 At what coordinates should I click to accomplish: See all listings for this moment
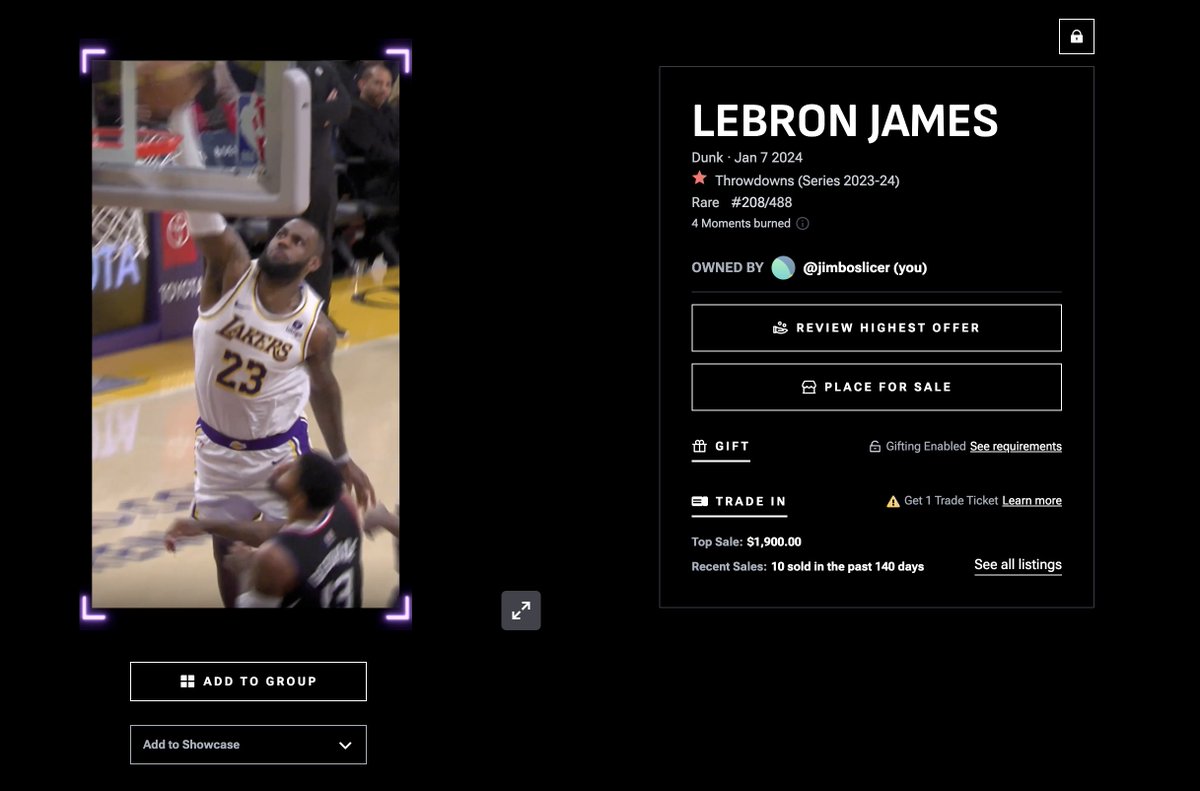click(x=1018, y=565)
